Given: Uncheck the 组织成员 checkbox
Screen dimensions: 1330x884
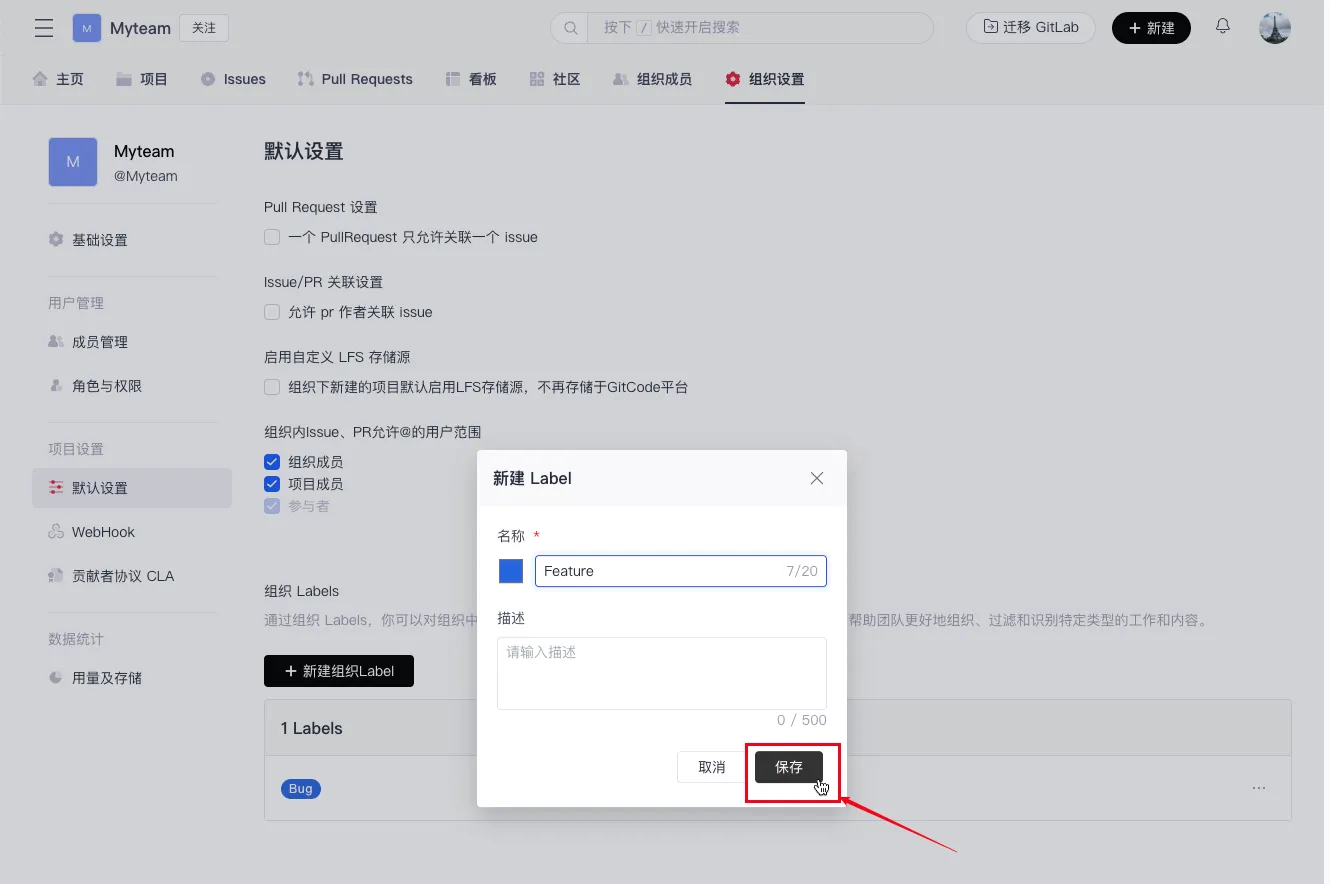Looking at the screenshot, I should 272,462.
